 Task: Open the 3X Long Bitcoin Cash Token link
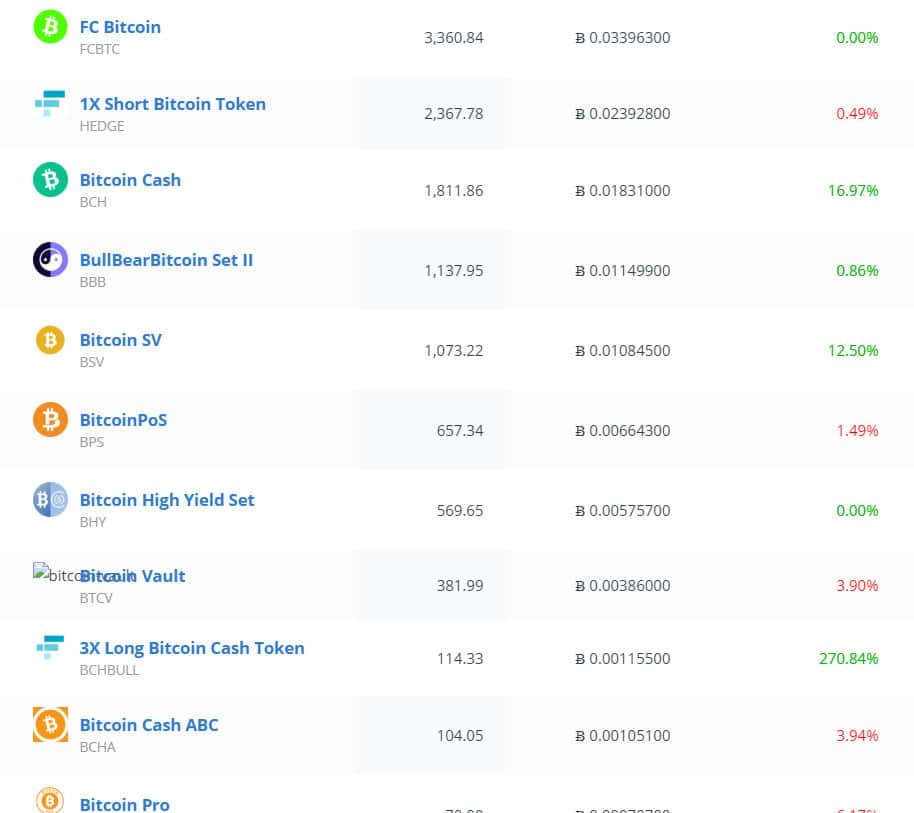(x=192, y=648)
